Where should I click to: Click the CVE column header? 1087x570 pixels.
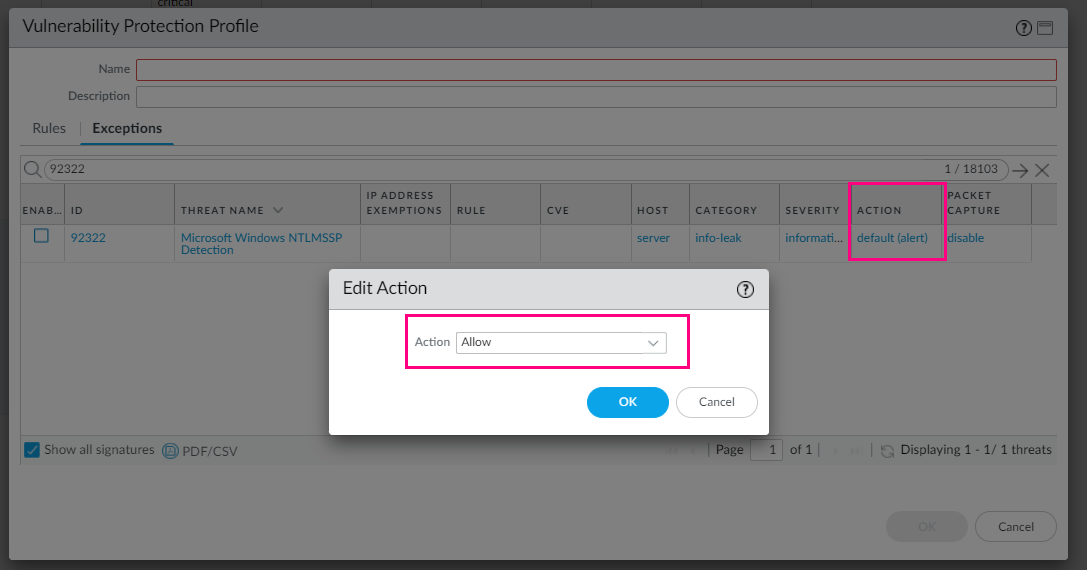click(586, 204)
